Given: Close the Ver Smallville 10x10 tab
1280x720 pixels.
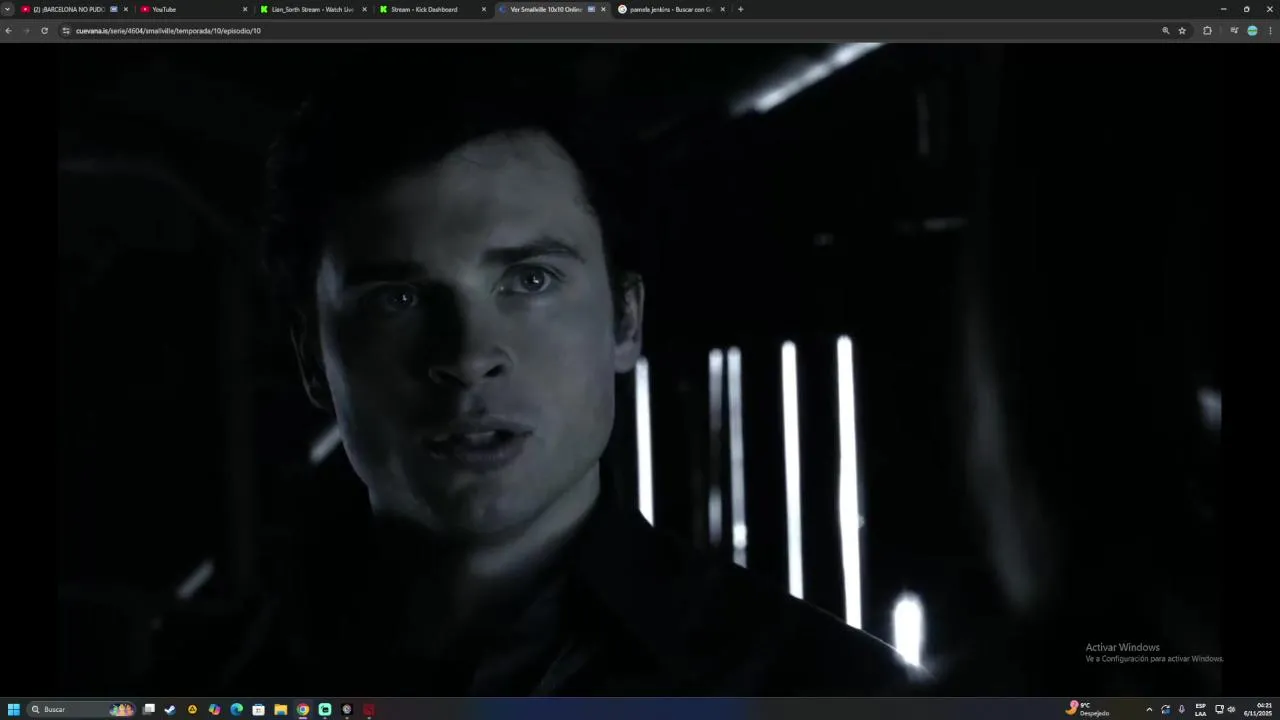Looking at the screenshot, I should coord(603,9).
